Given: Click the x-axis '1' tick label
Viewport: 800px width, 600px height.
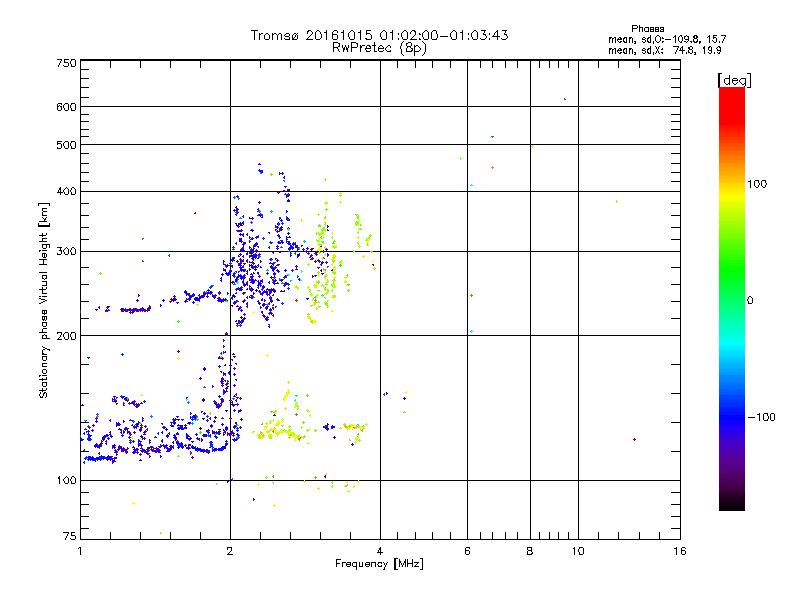Looking at the screenshot, I should point(80,551).
